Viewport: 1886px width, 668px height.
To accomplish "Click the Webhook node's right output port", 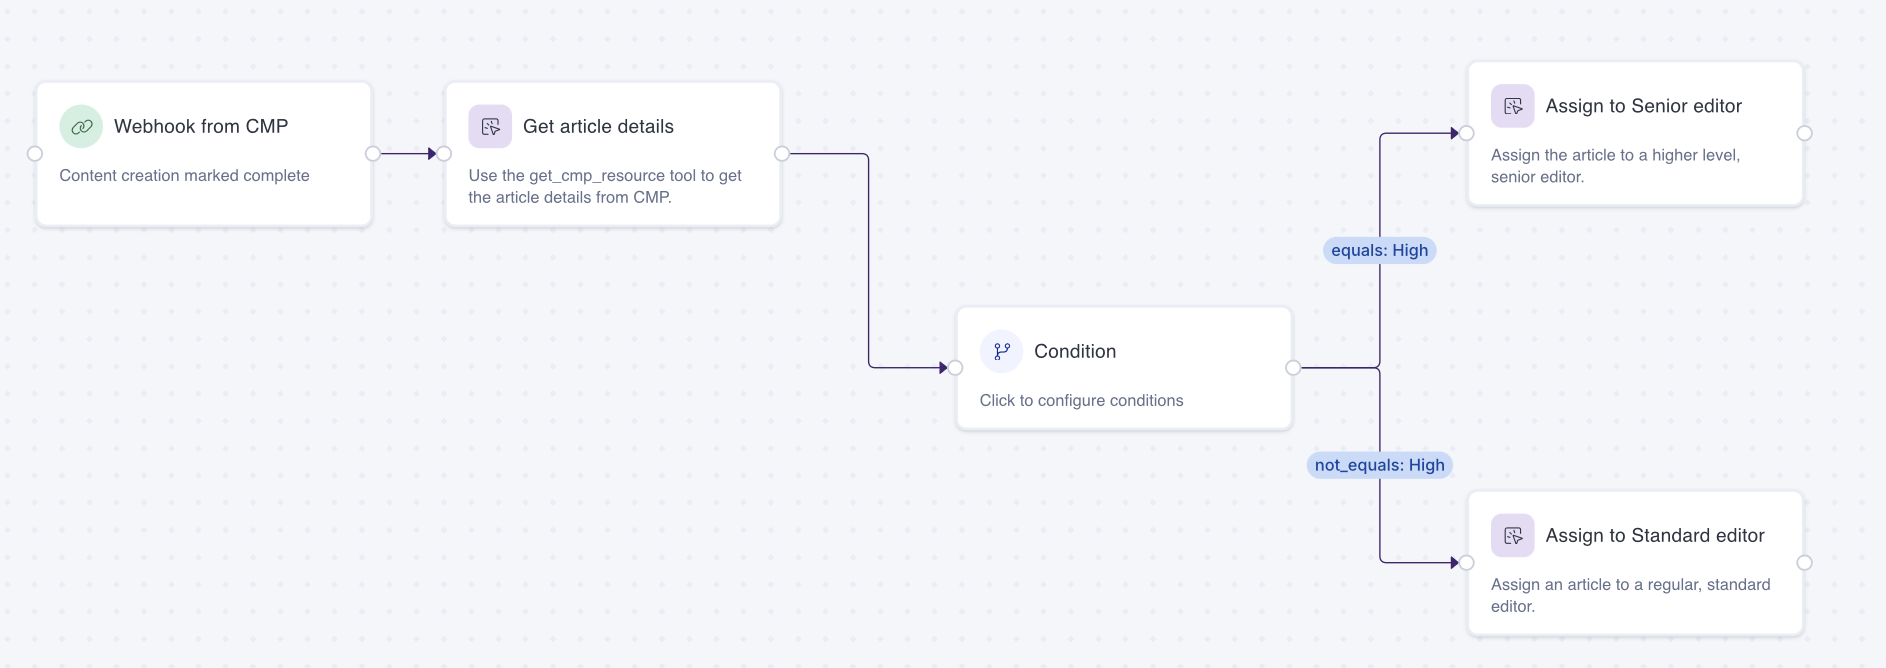I will pos(373,154).
